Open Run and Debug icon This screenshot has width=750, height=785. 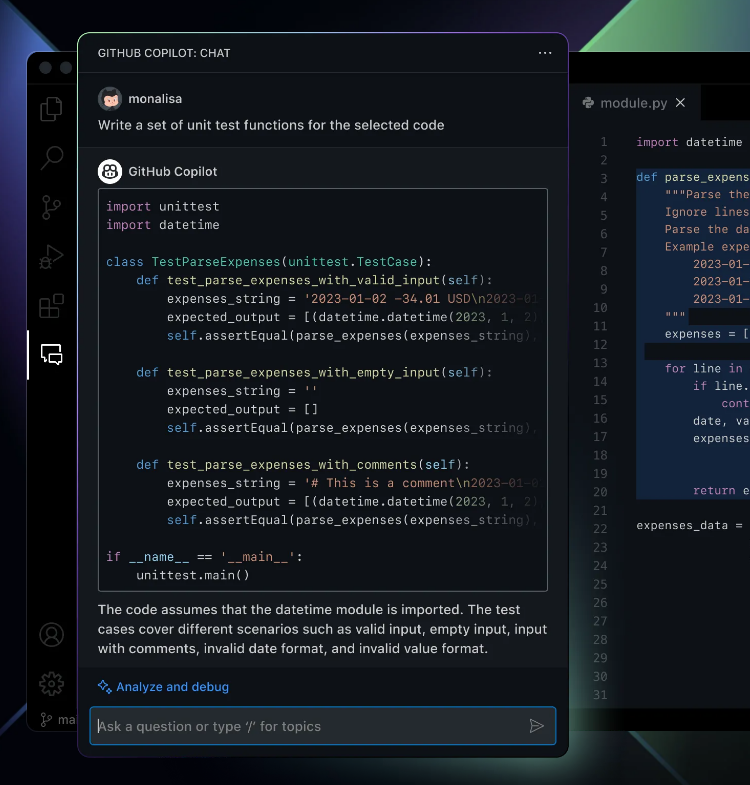coord(51,256)
